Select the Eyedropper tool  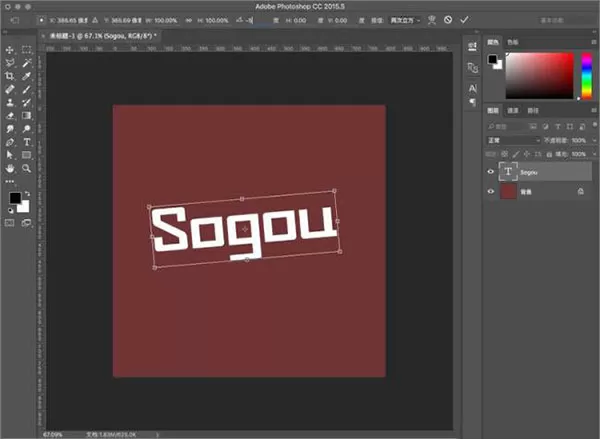[x=26, y=76]
